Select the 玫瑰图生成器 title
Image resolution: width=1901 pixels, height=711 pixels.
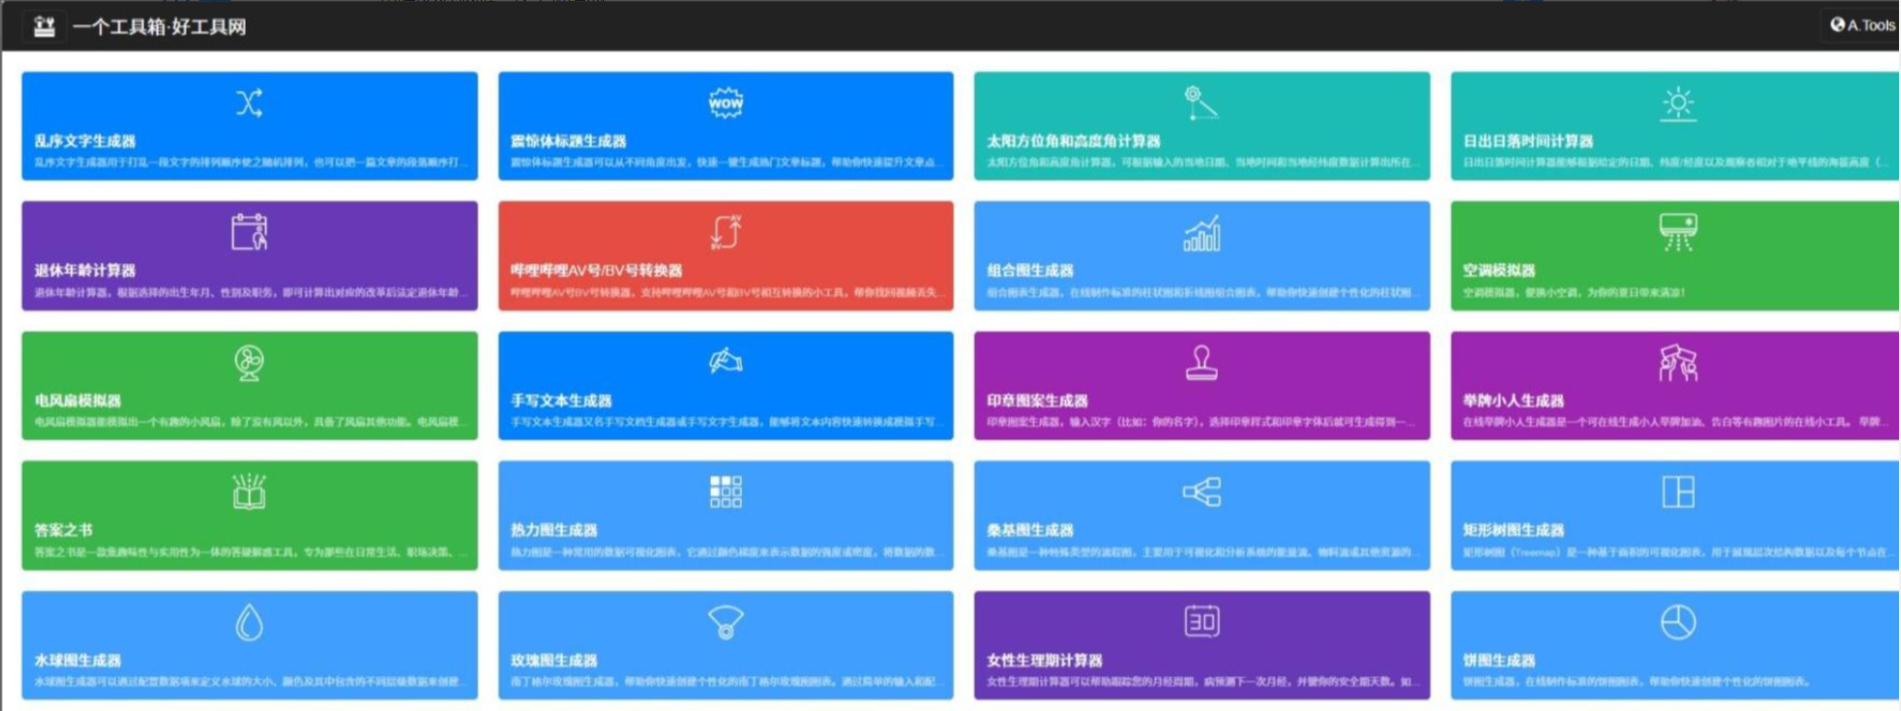pyautogui.click(x=554, y=660)
